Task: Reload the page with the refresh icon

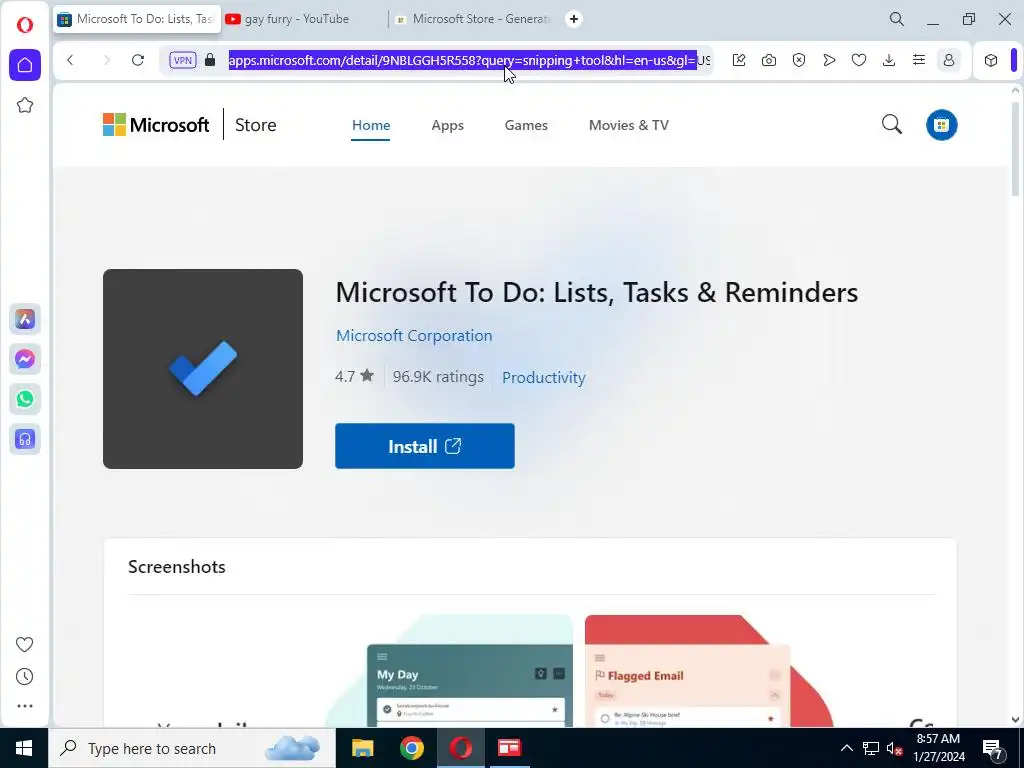Action: click(138, 60)
